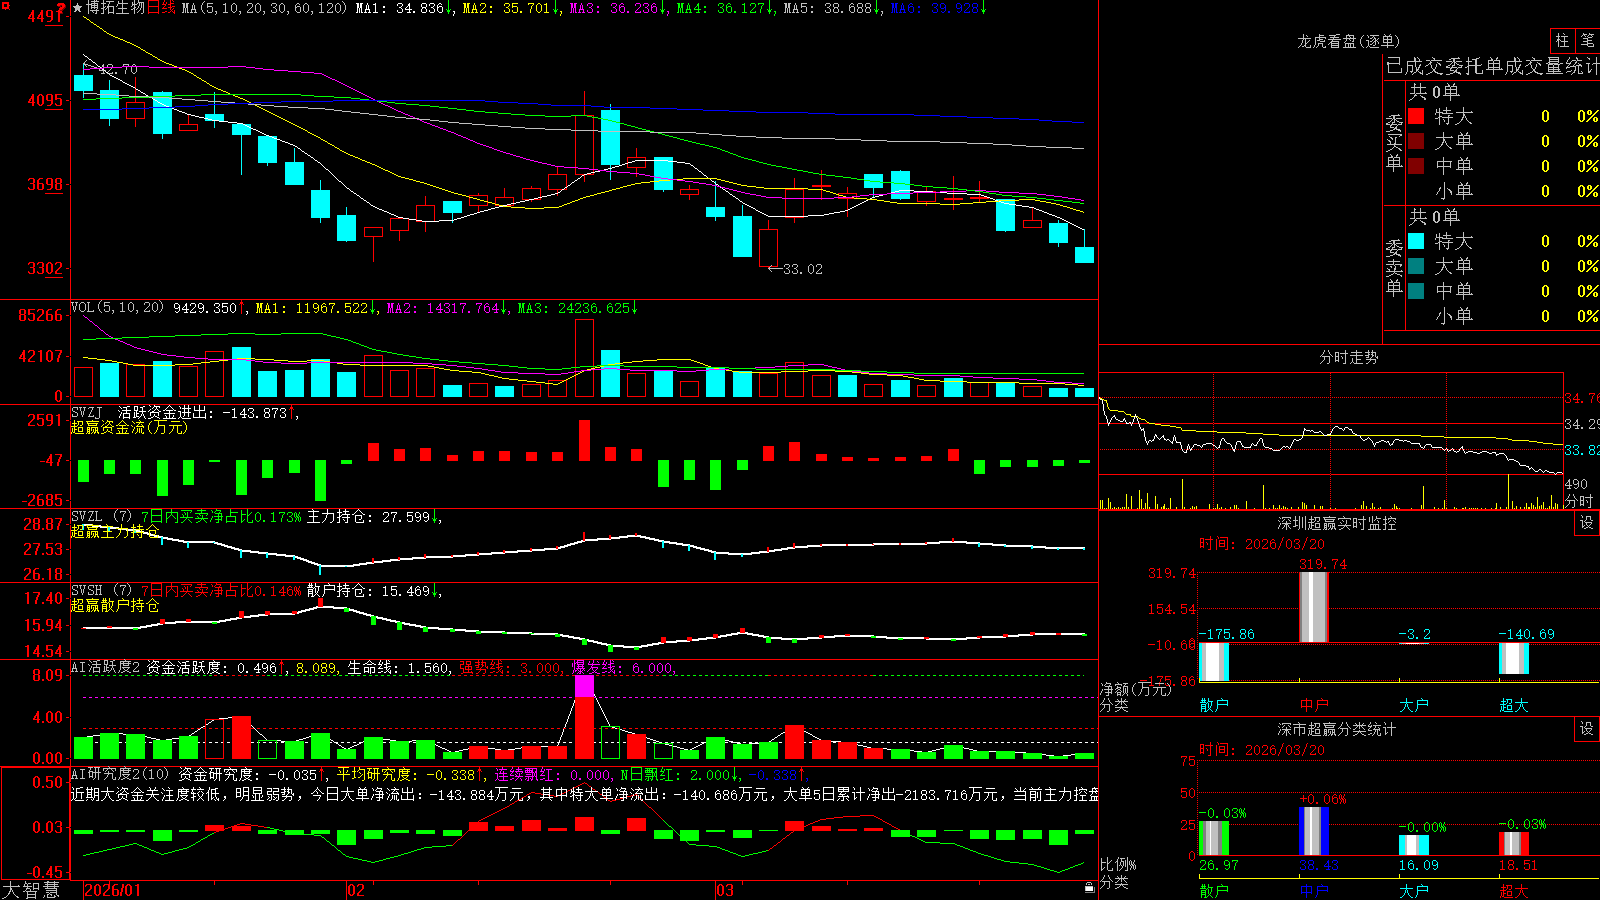Click the 42.70 high price annotation
The image size is (1600, 900).
[x=118, y=69]
